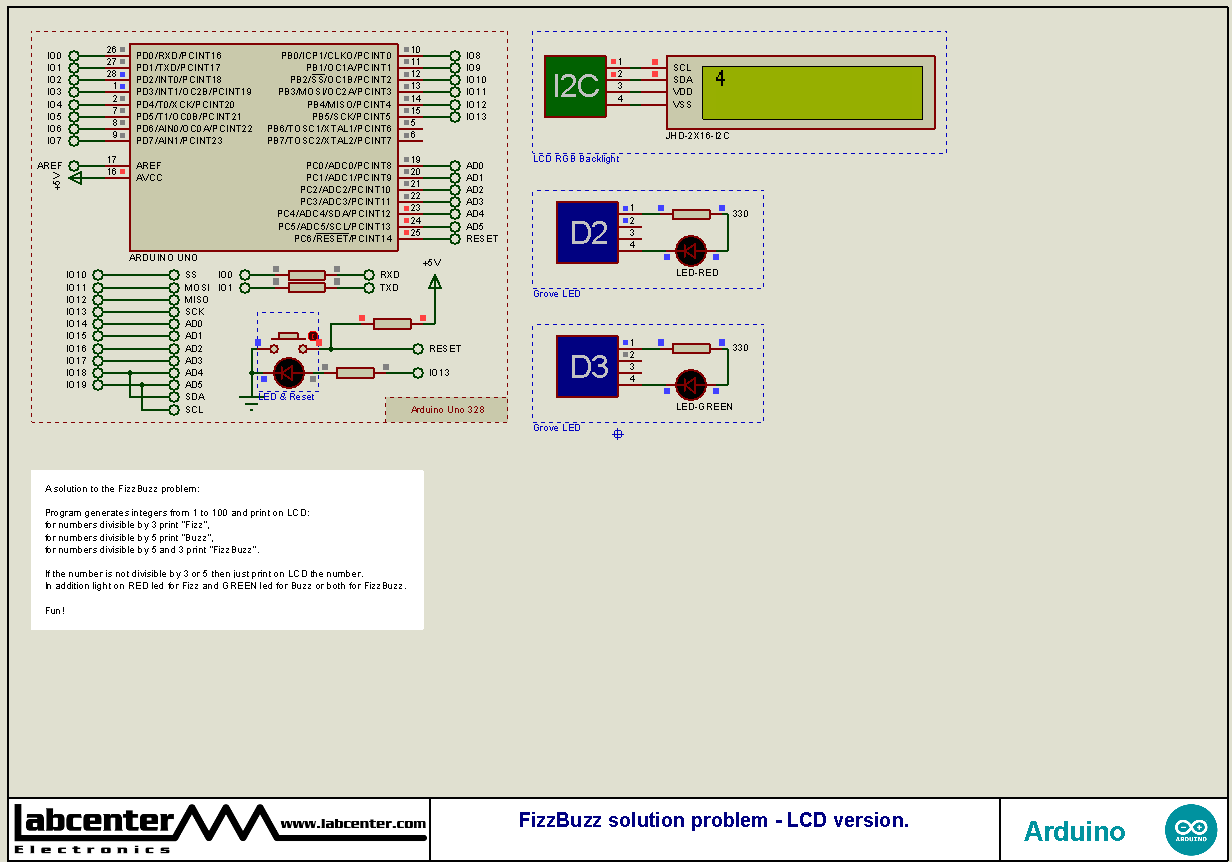The image size is (1232, 862).
Task: Toggle the red state indicator on pin PB0
Action: click(x=405, y=48)
